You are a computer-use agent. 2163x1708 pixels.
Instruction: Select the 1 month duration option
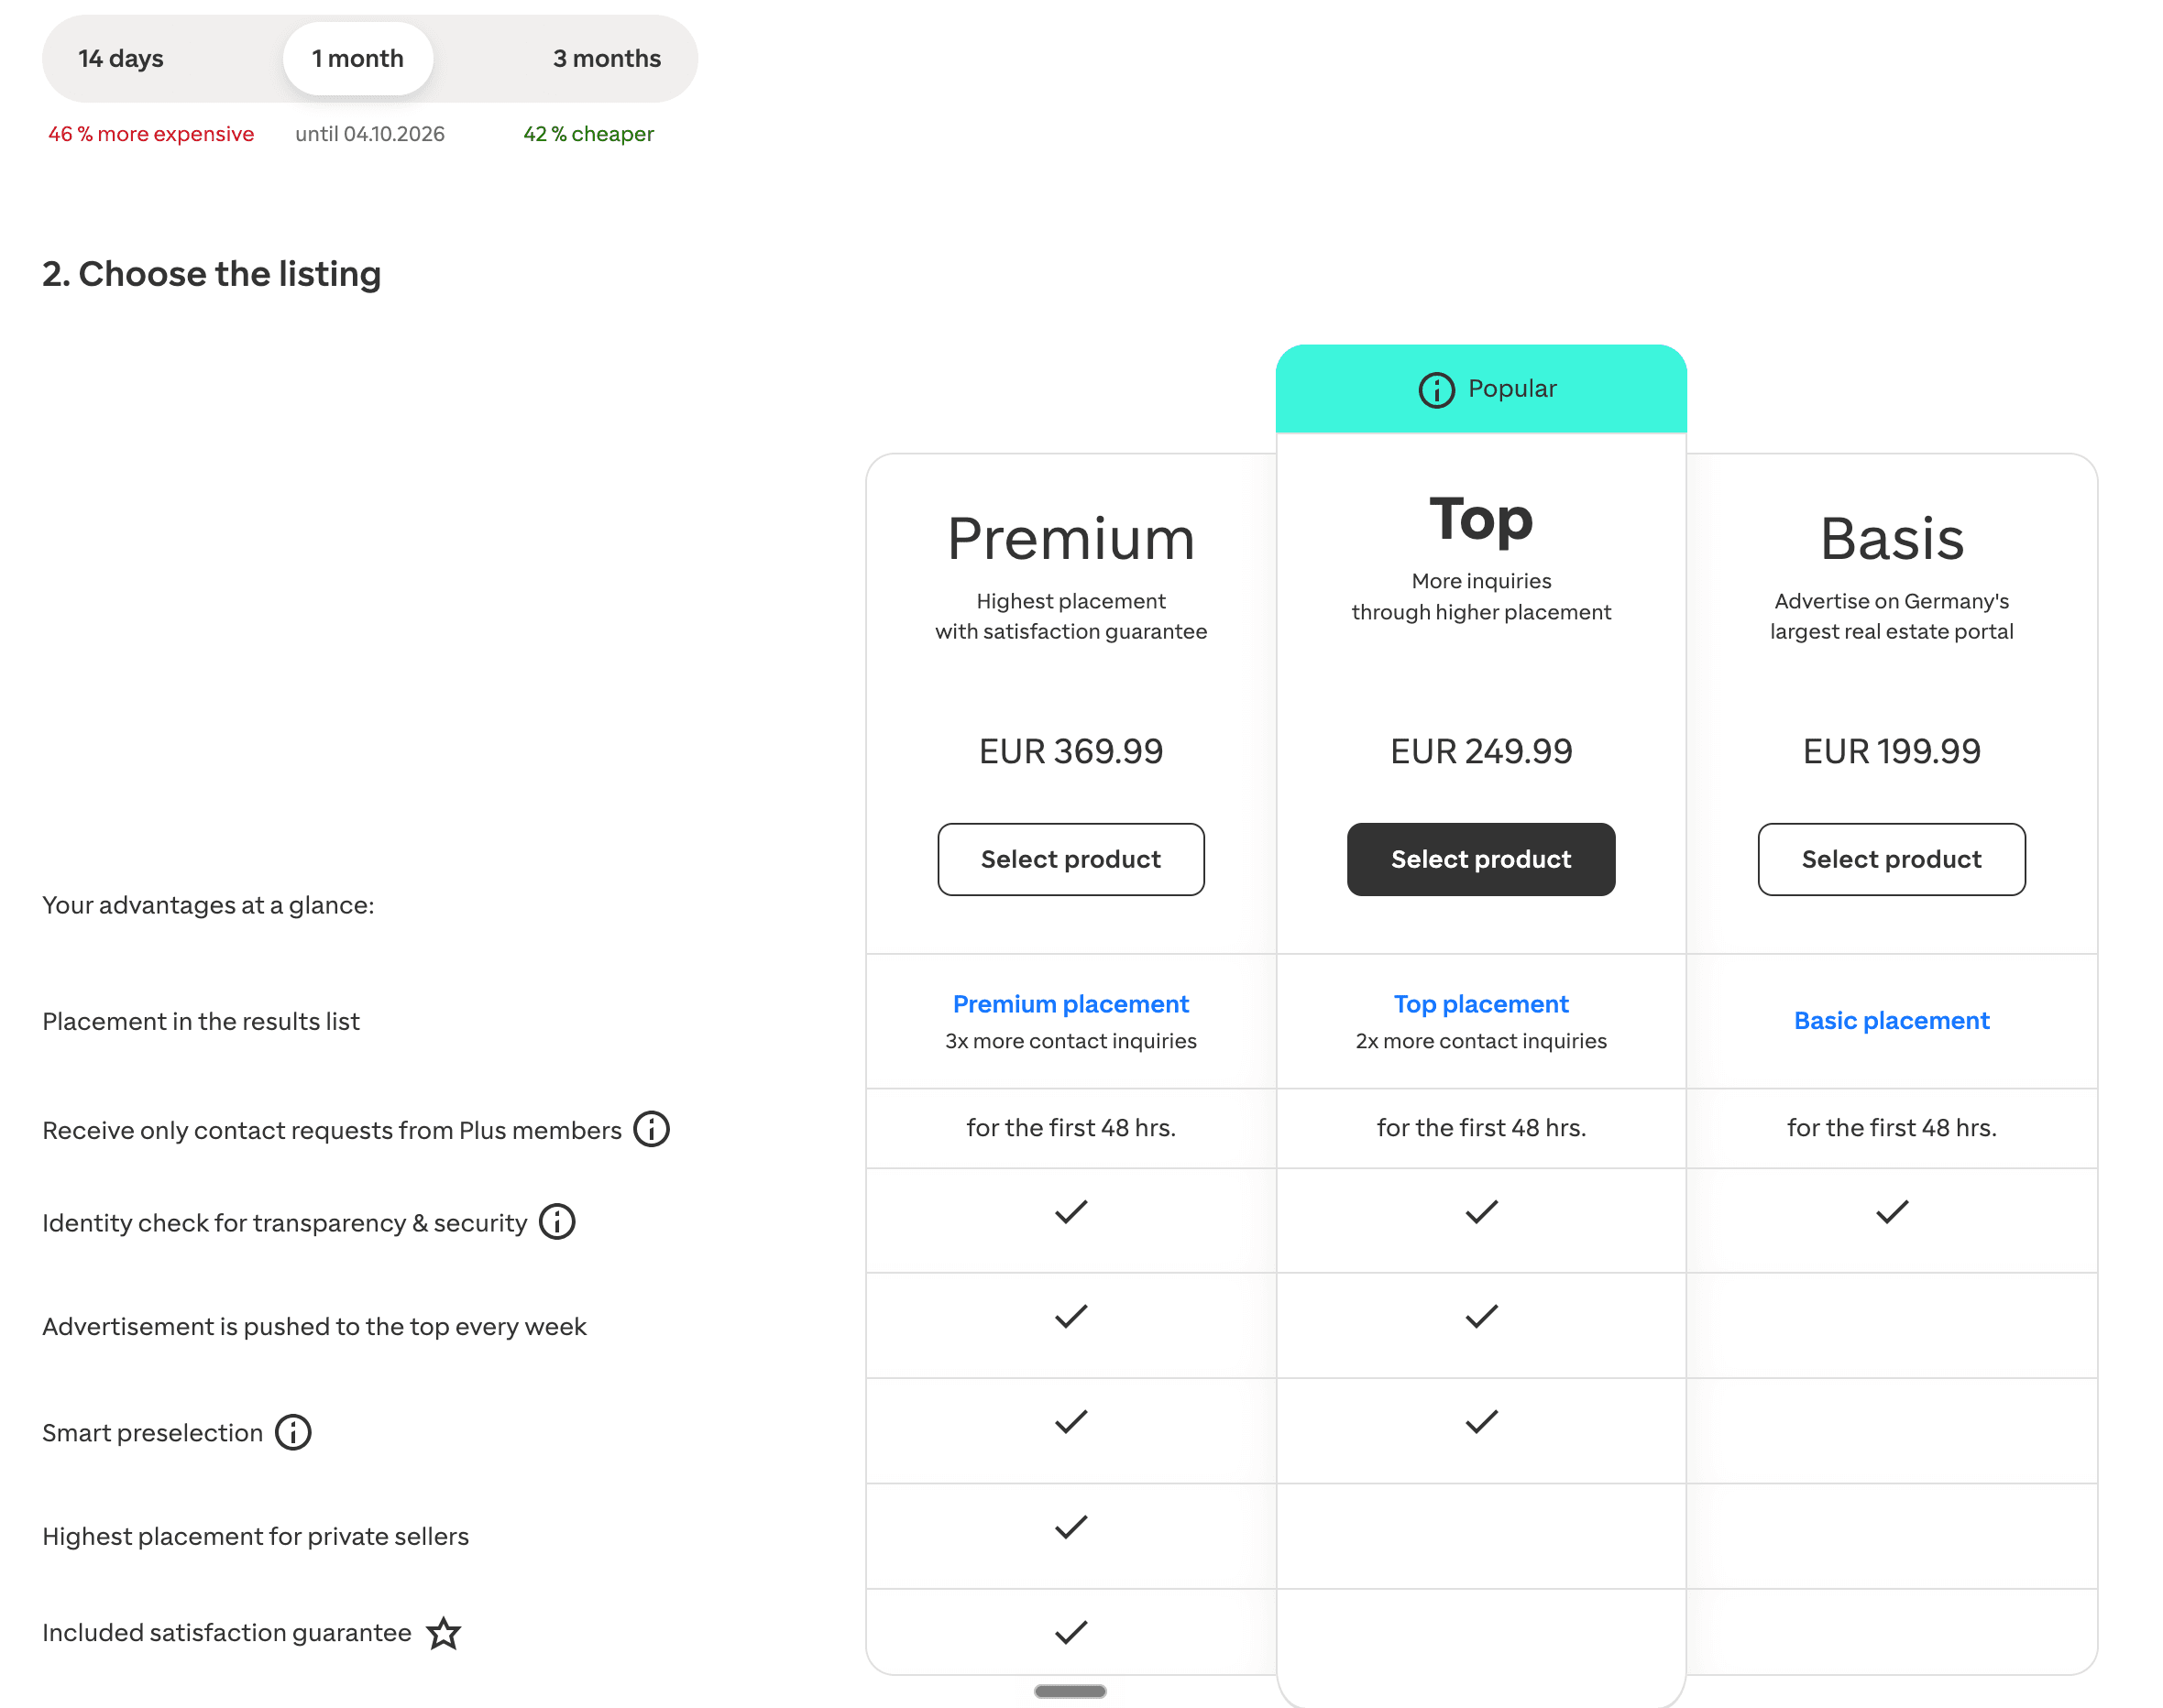[x=358, y=58]
